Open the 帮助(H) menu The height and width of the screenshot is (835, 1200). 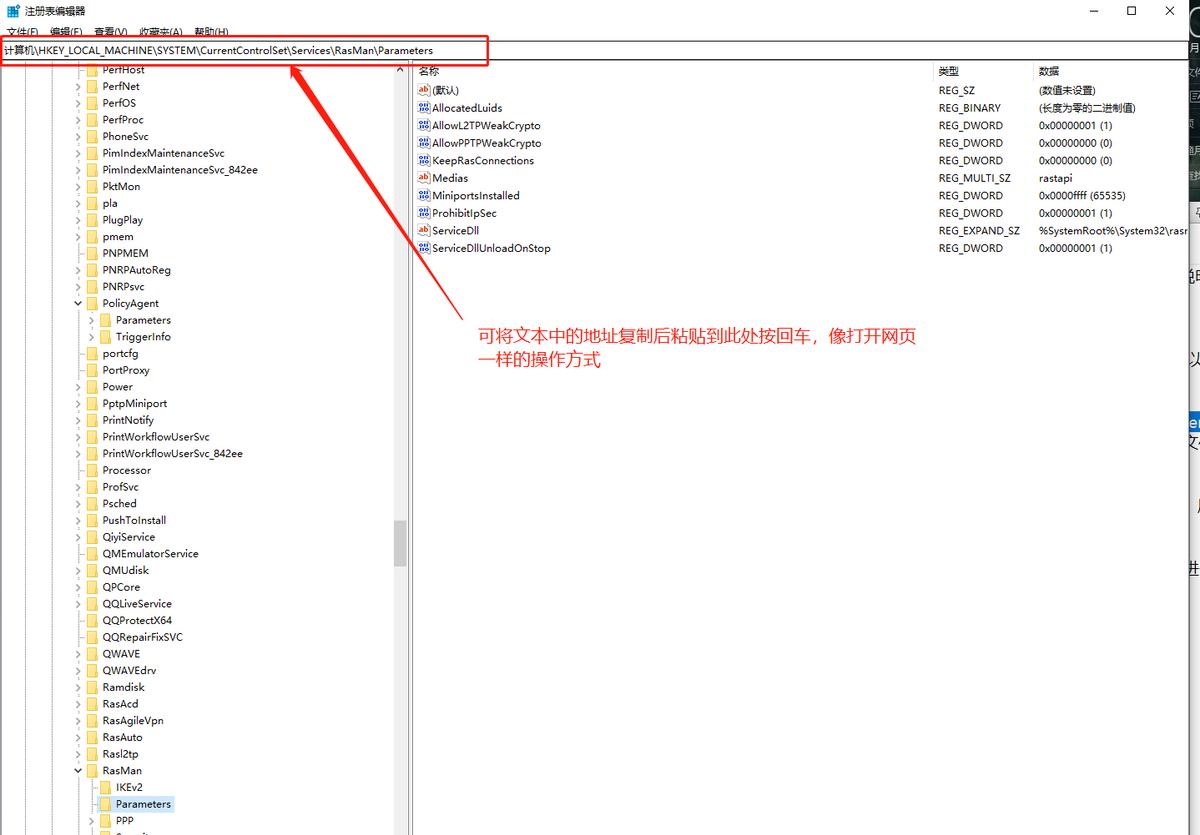211,33
